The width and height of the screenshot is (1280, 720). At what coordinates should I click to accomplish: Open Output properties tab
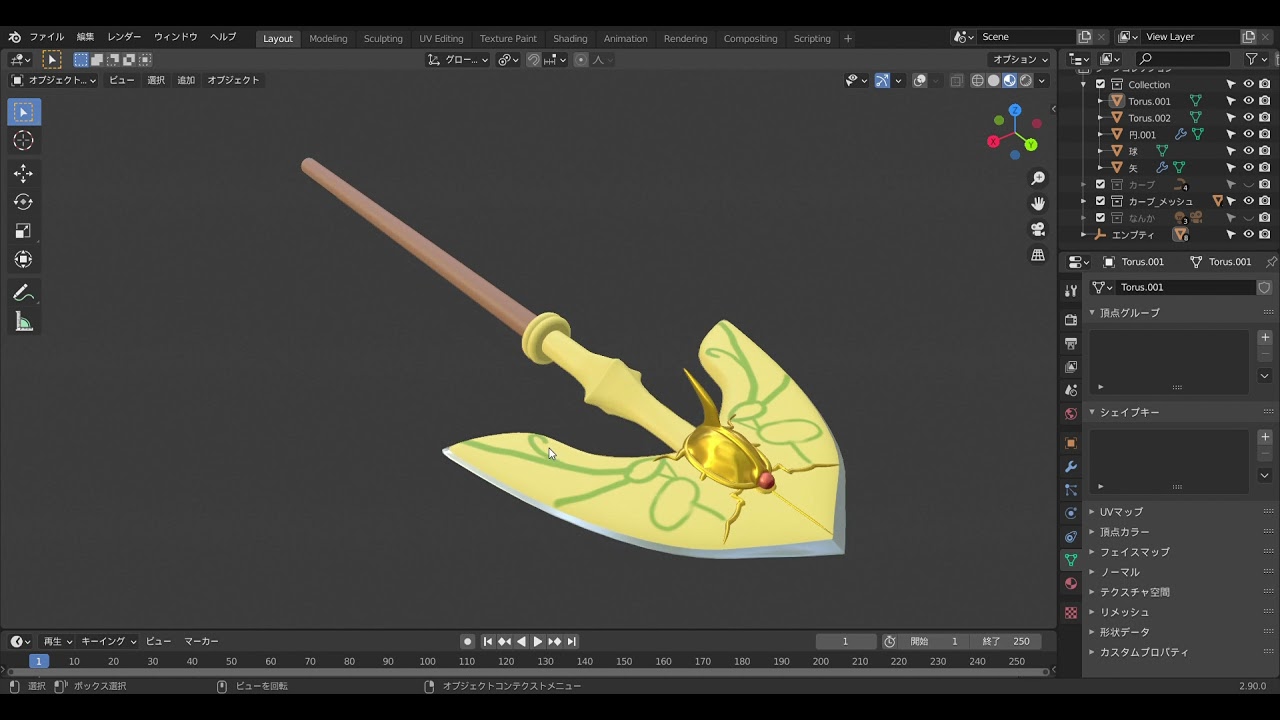[1071, 344]
